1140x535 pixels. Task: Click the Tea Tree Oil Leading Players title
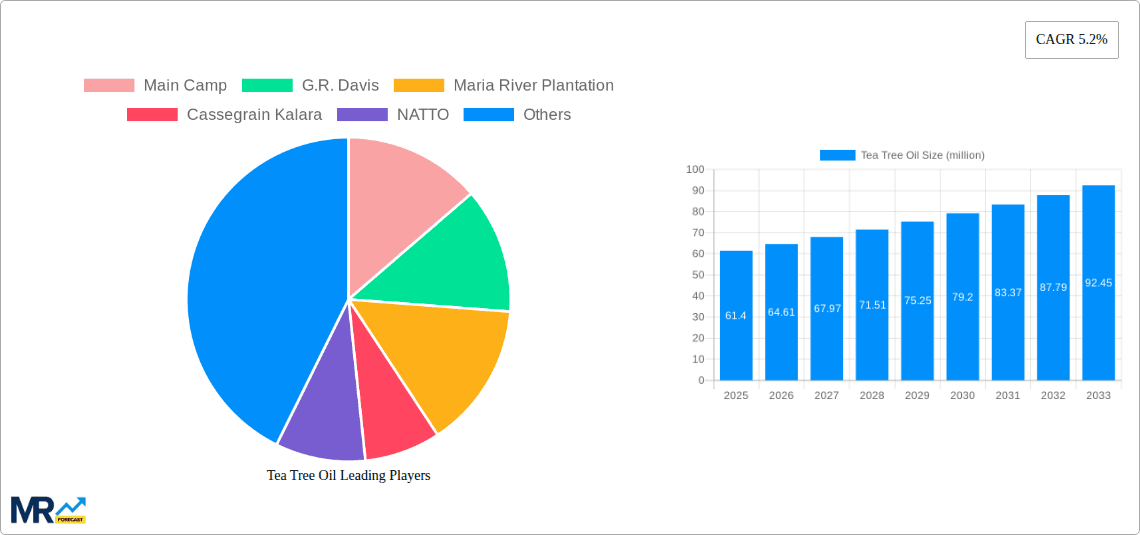348,476
